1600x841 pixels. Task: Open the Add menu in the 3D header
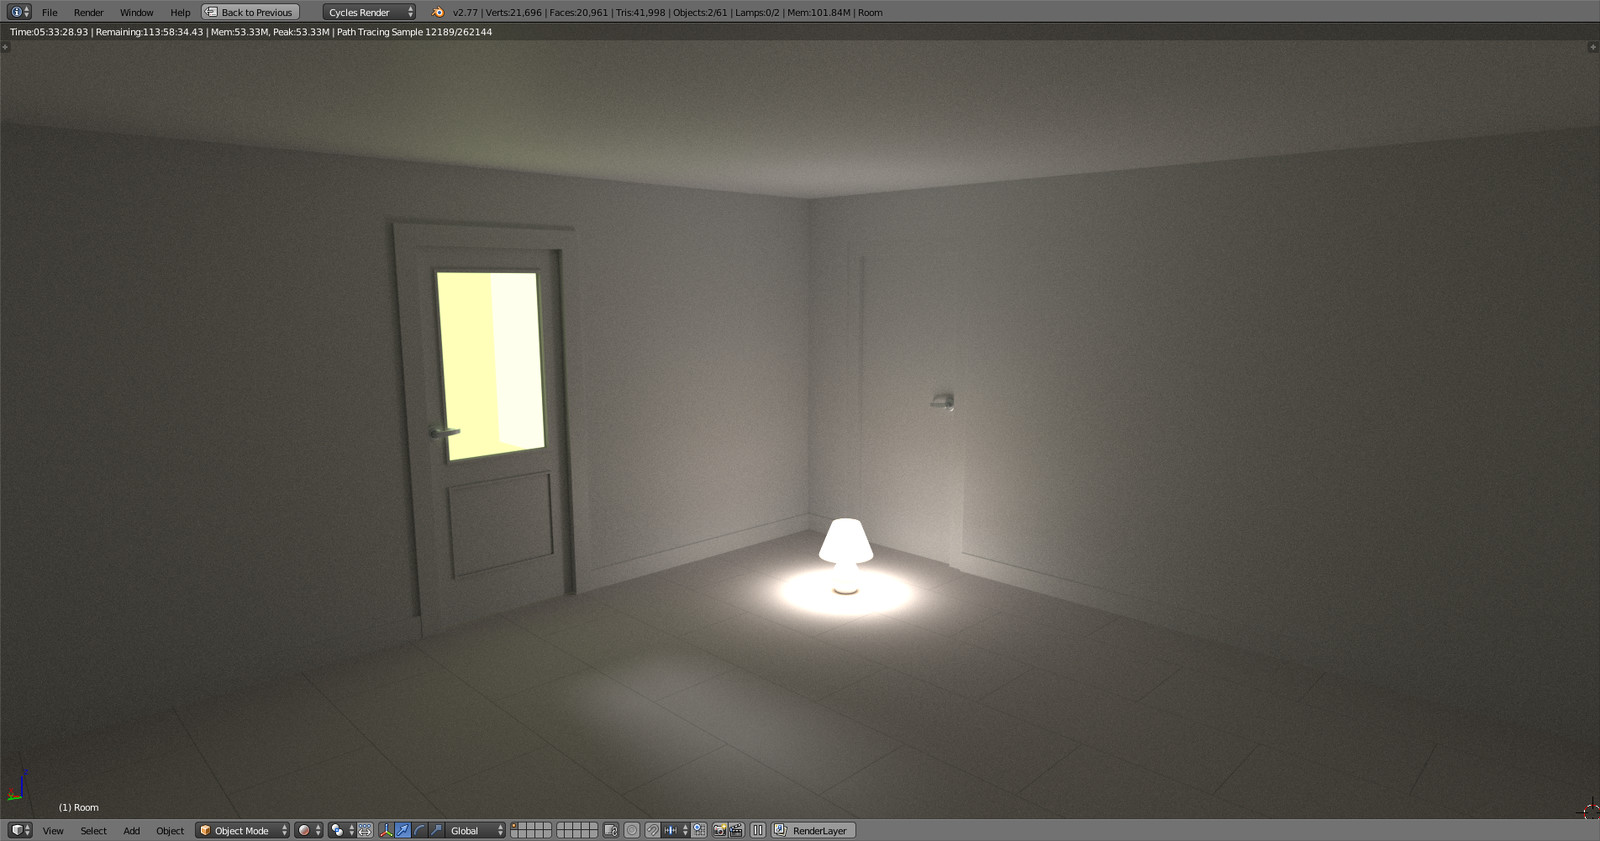131,831
